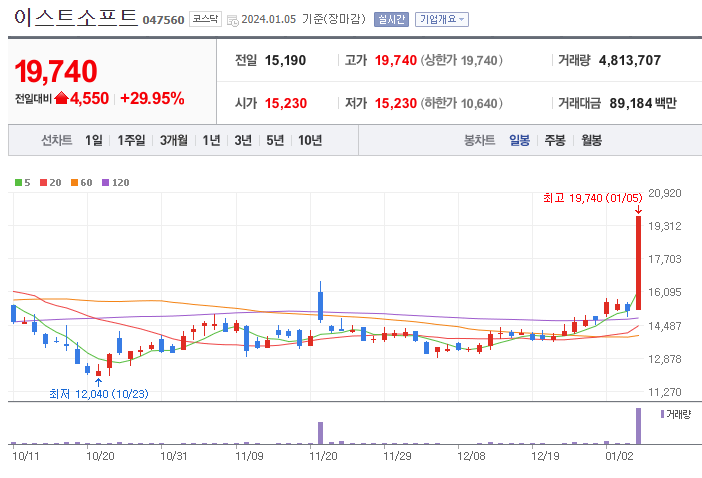This screenshot has height=478, width=702.
Task: Click the current price 19,740
Action: (x=56, y=71)
